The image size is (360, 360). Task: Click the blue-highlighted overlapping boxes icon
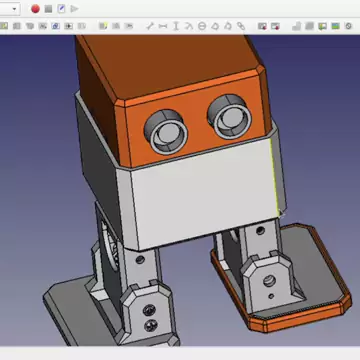(x=56, y=26)
